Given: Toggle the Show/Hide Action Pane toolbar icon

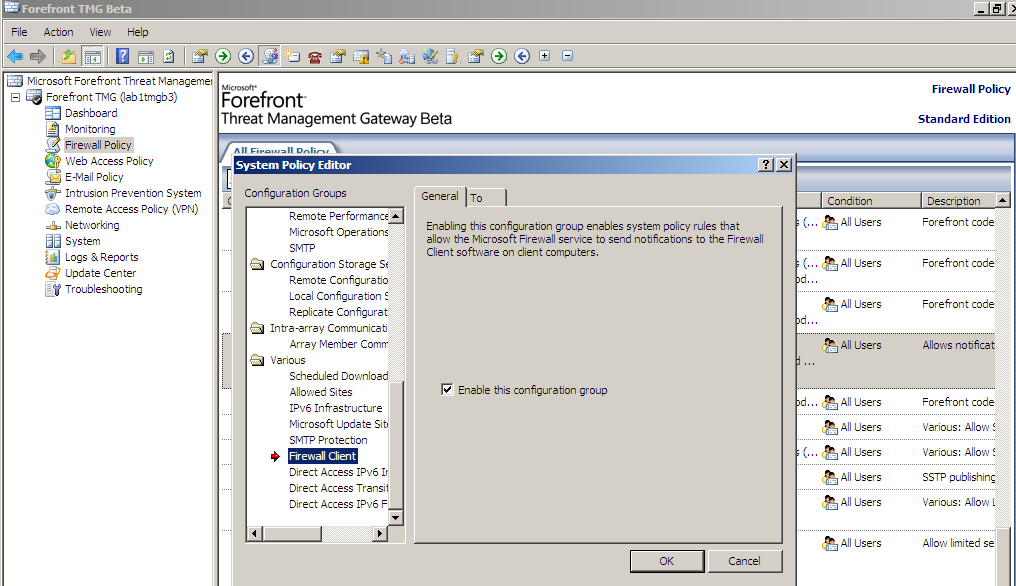Looking at the screenshot, I should (146, 56).
